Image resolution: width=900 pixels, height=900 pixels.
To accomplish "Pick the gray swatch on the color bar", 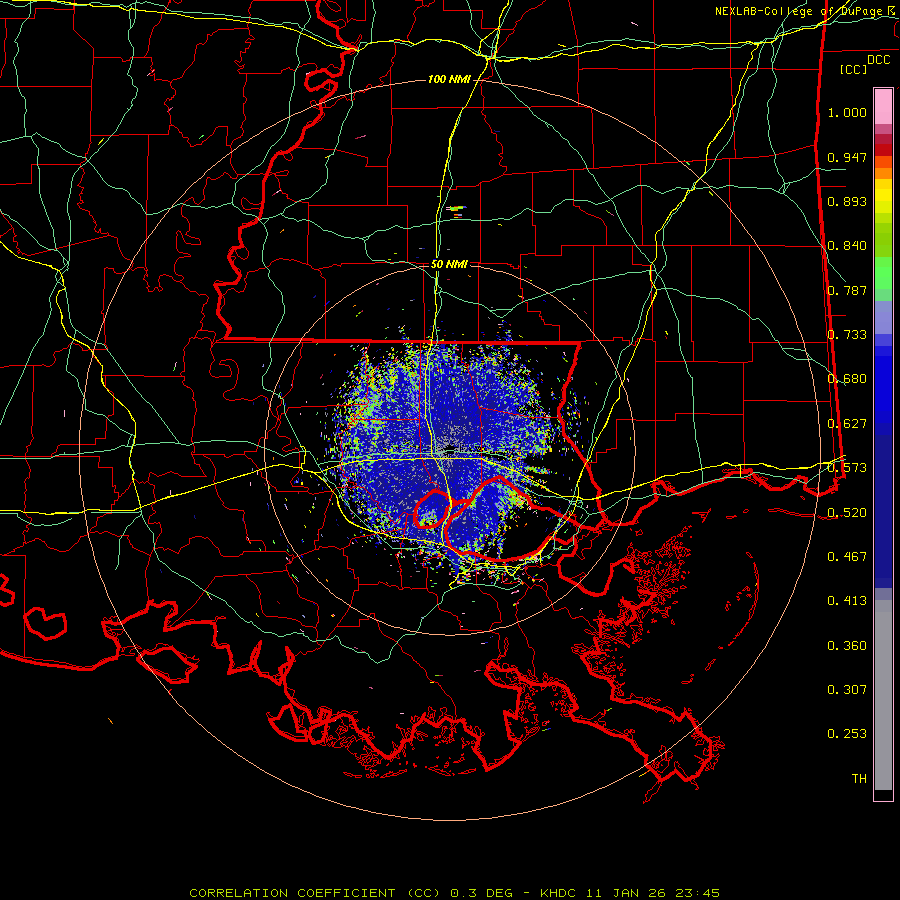I will pyautogui.click(x=883, y=695).
